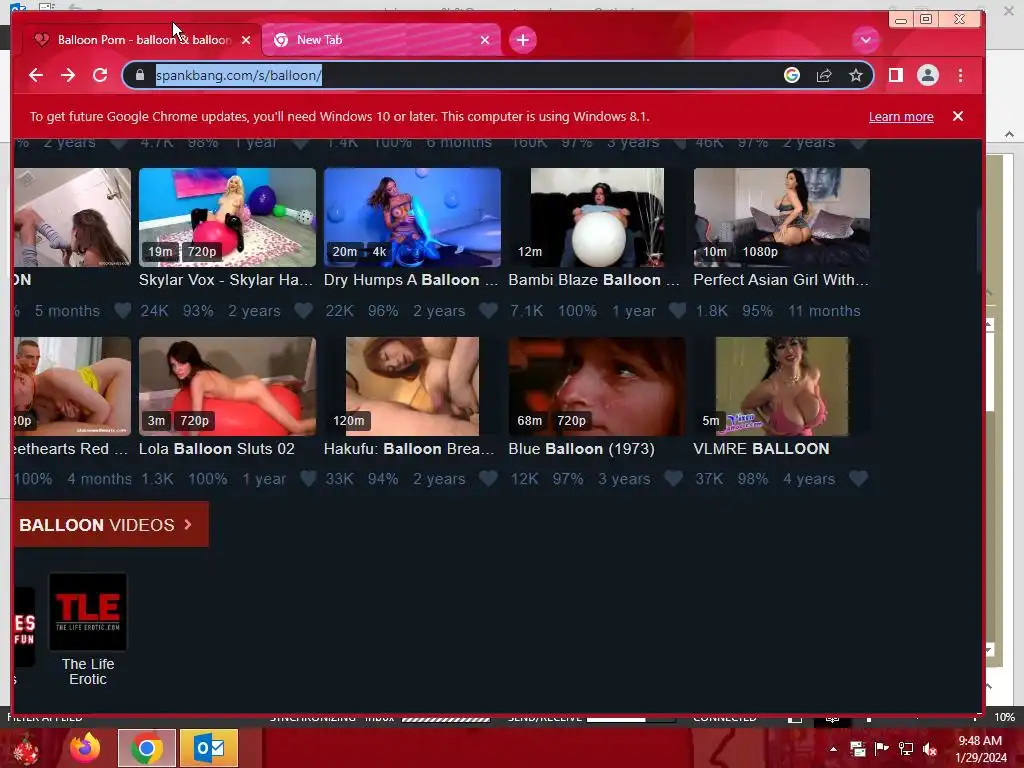Select the Balloon tab in Chrome
This screenshot has height=768, width=1024.
(142, 40)
